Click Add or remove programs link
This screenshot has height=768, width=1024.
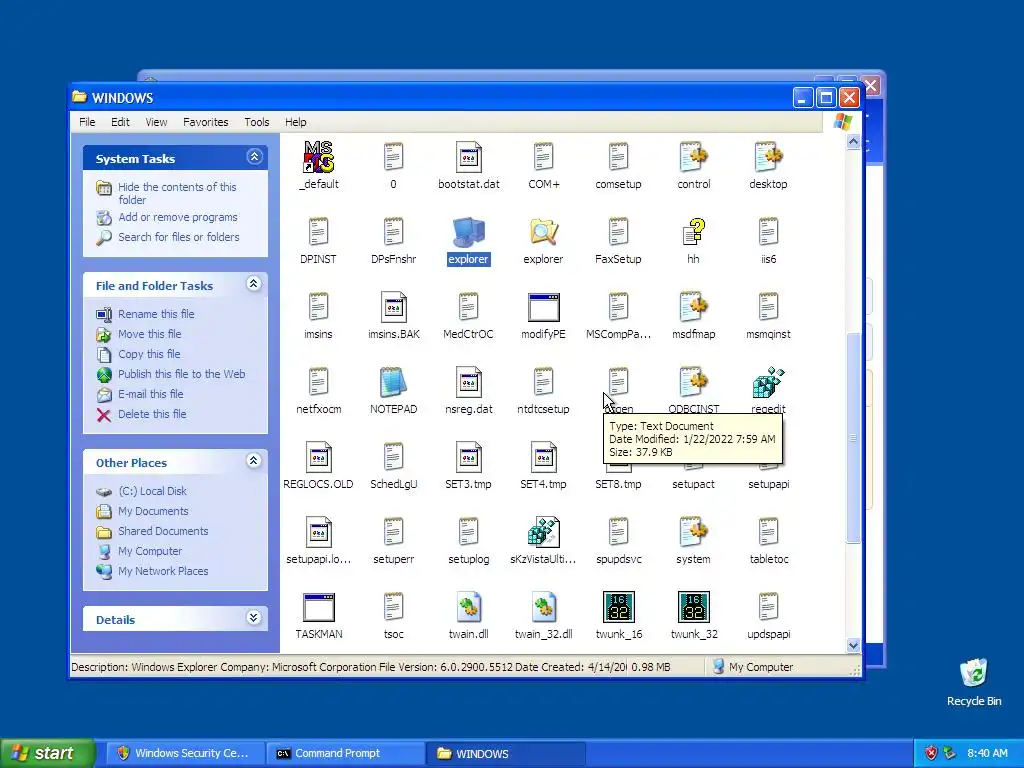[178, 217]
